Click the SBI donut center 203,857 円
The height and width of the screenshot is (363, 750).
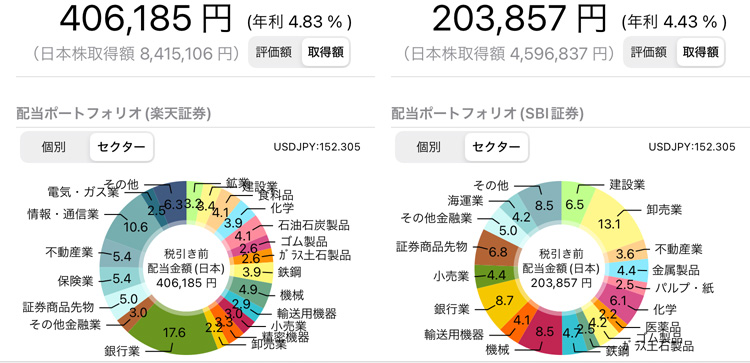[x=561, y=282]
